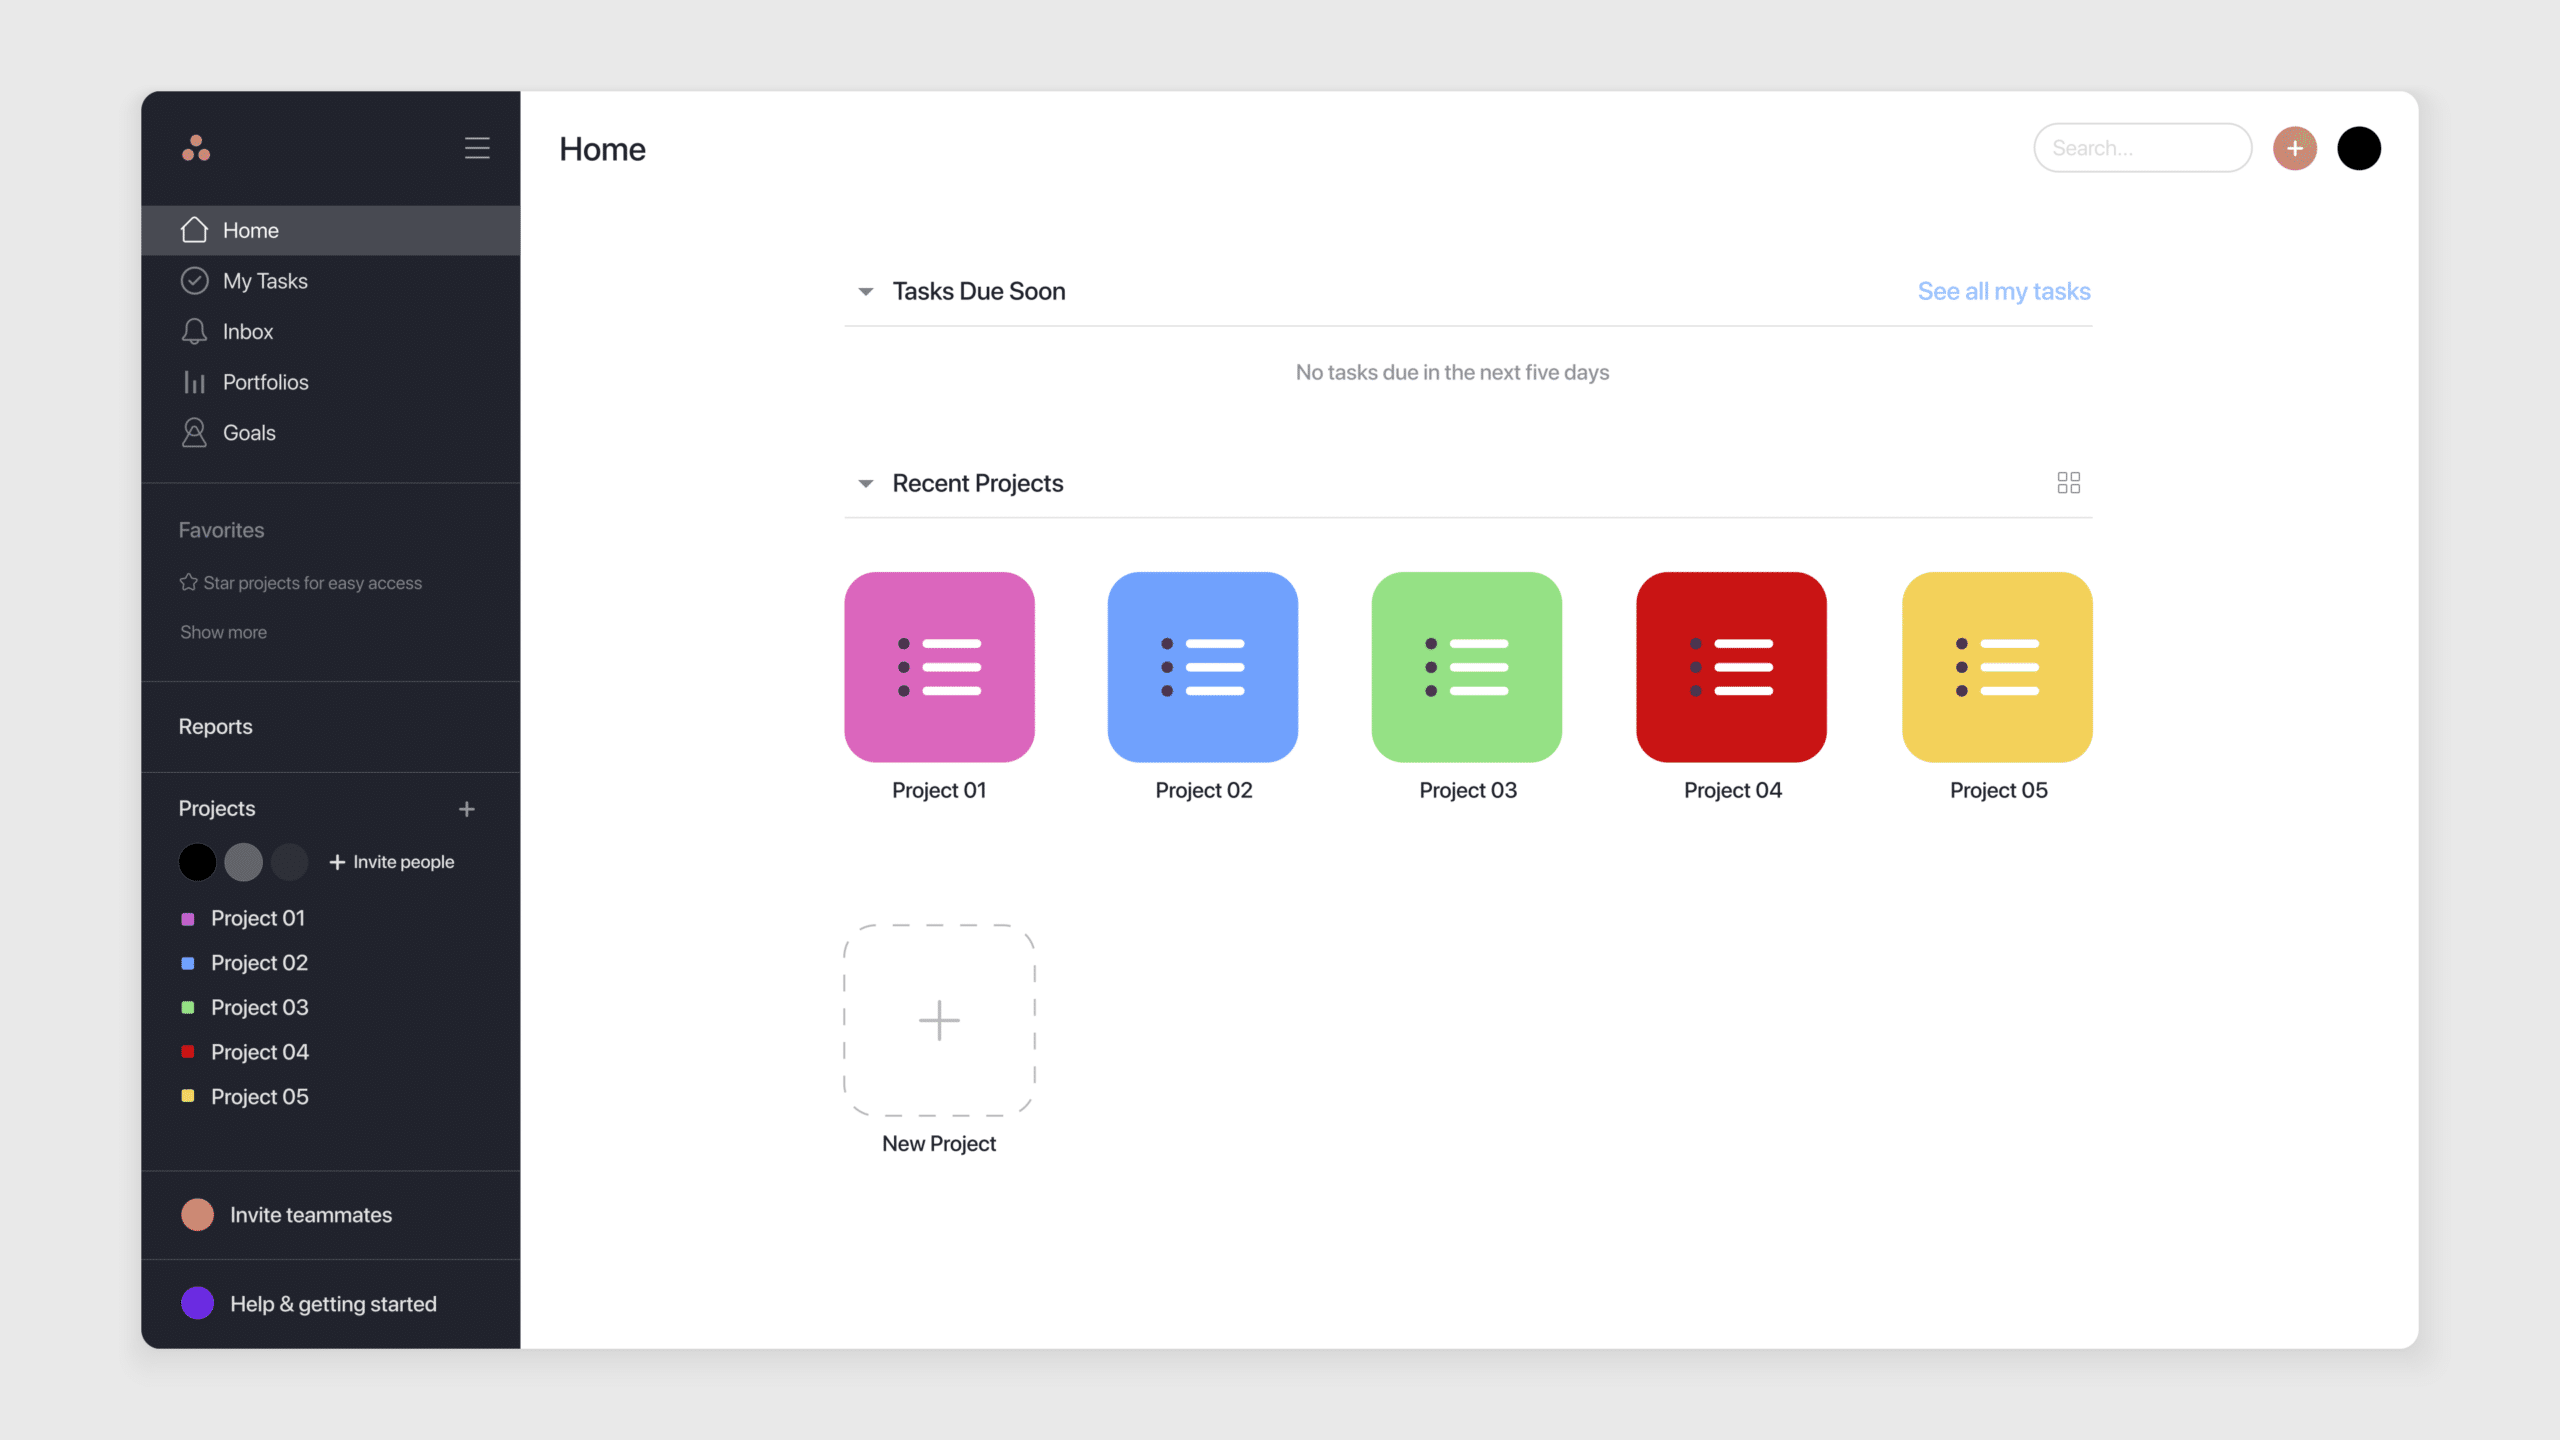Image resolution: width=2560 pixels, height=1440 pixels.
Task: Click Invite teammates button
Action: [x=311, y=1213]
